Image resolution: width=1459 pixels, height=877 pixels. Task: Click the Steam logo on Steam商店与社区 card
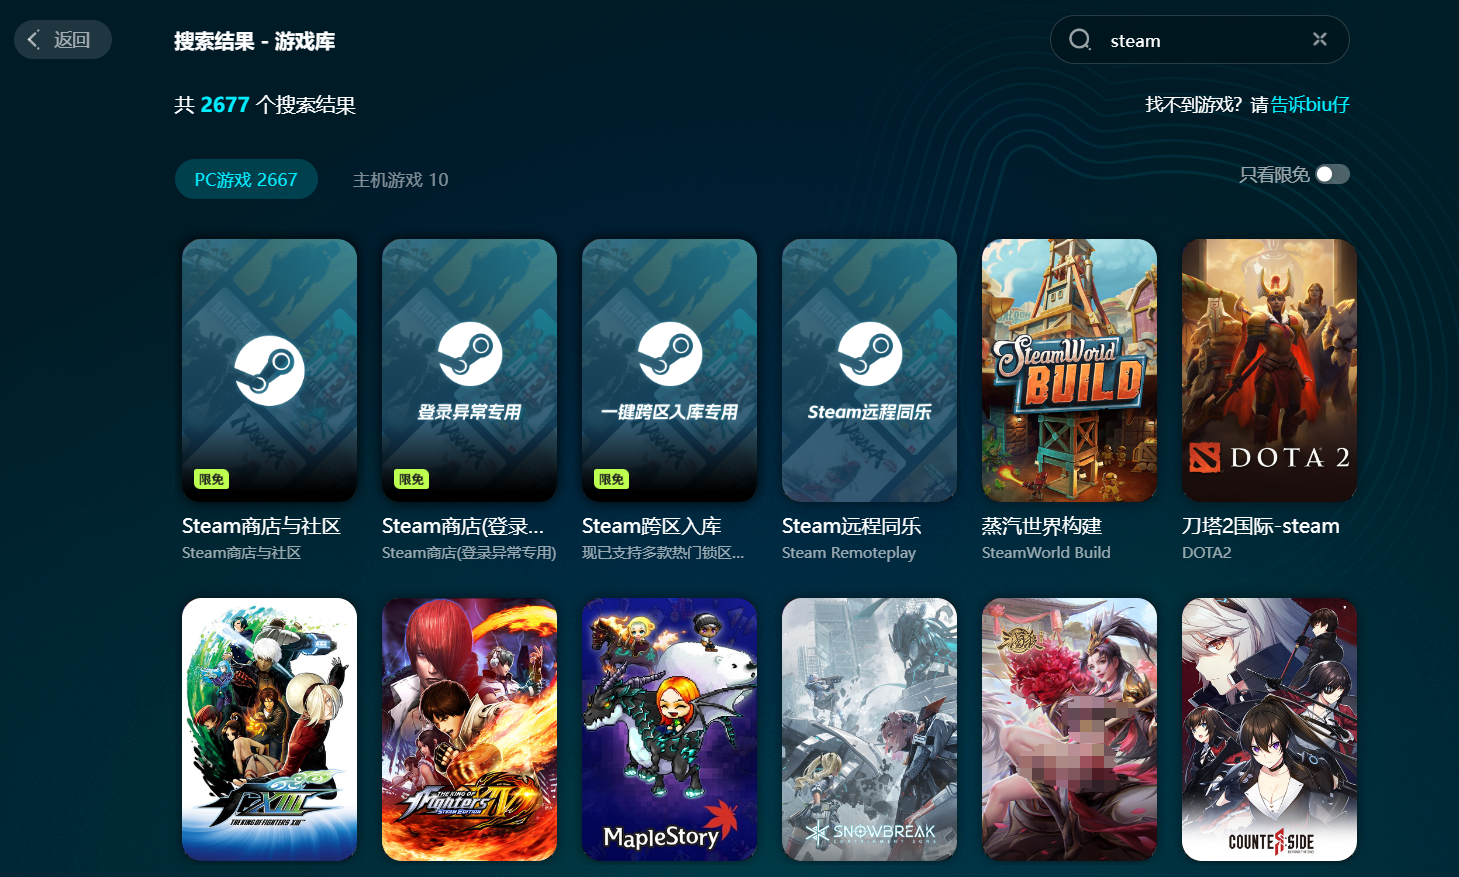pyautogui.click(x=269, y=370)
